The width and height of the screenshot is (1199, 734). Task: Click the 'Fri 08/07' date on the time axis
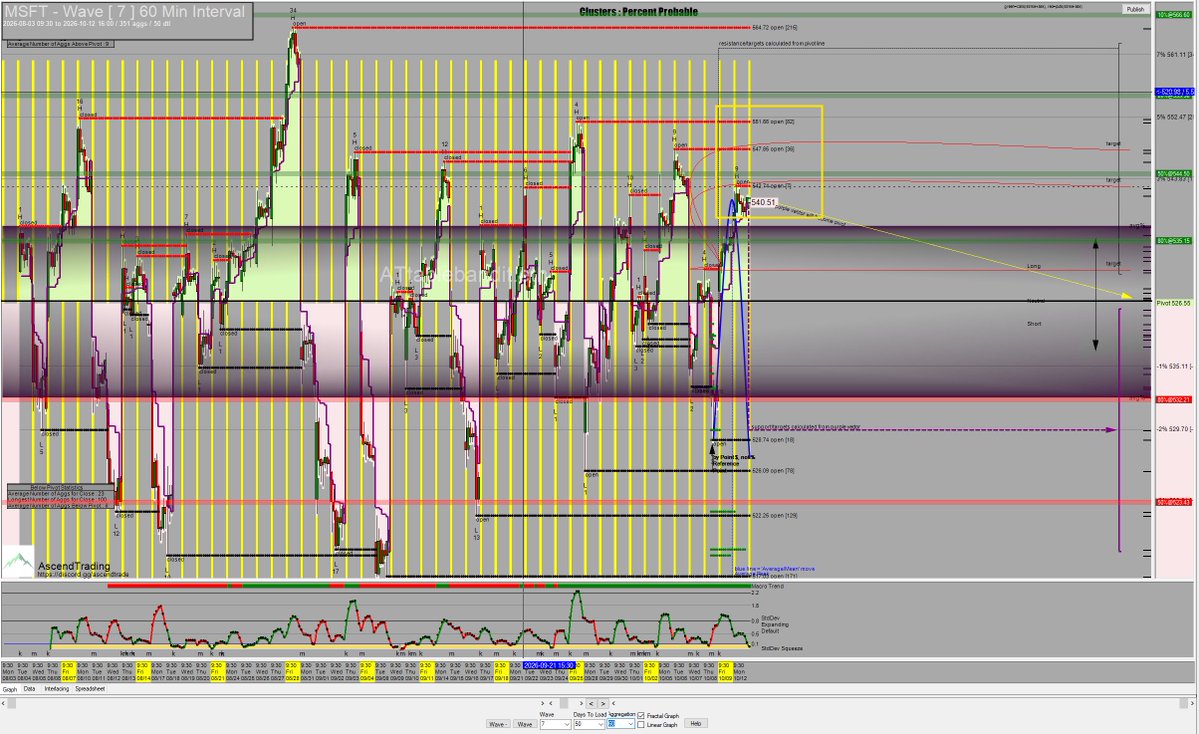tap(68, 672)
